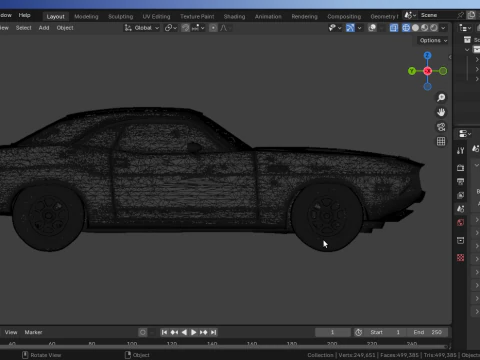Screen dimensions: 480x360
Task: Toggle auto keying record button
Action: coord(143,332)
